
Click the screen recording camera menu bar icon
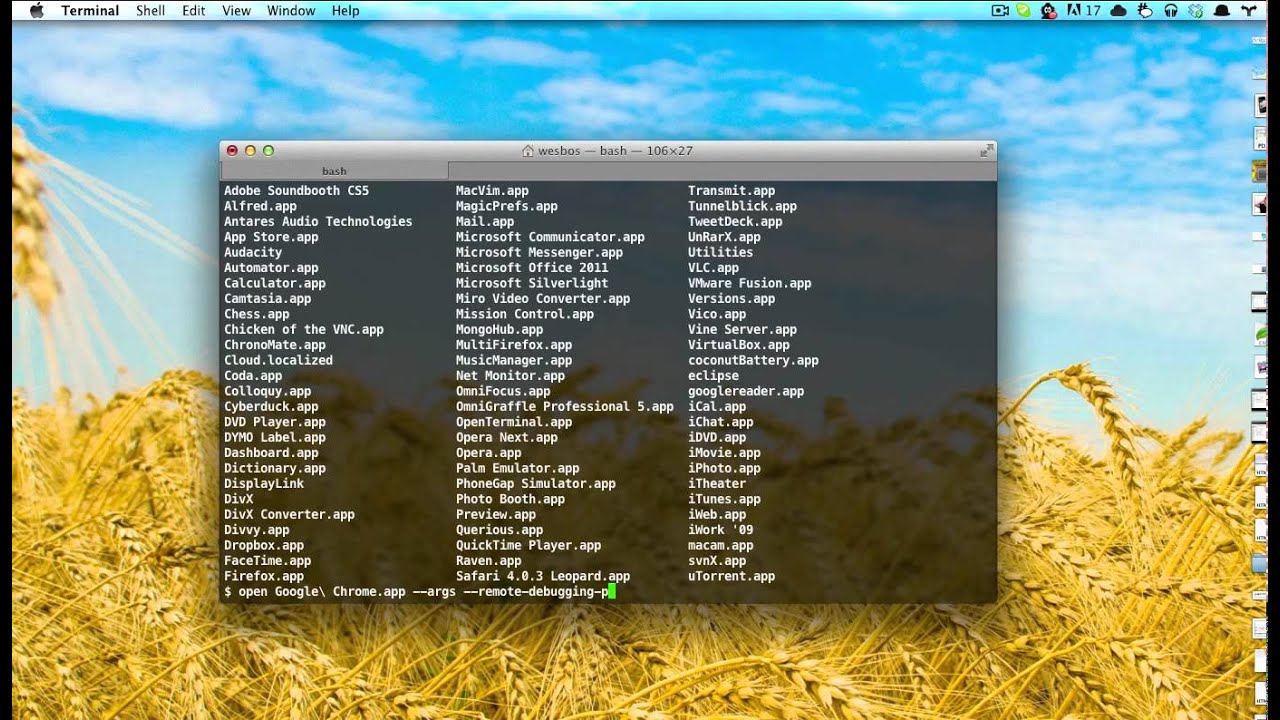[x=1000, y=10]
